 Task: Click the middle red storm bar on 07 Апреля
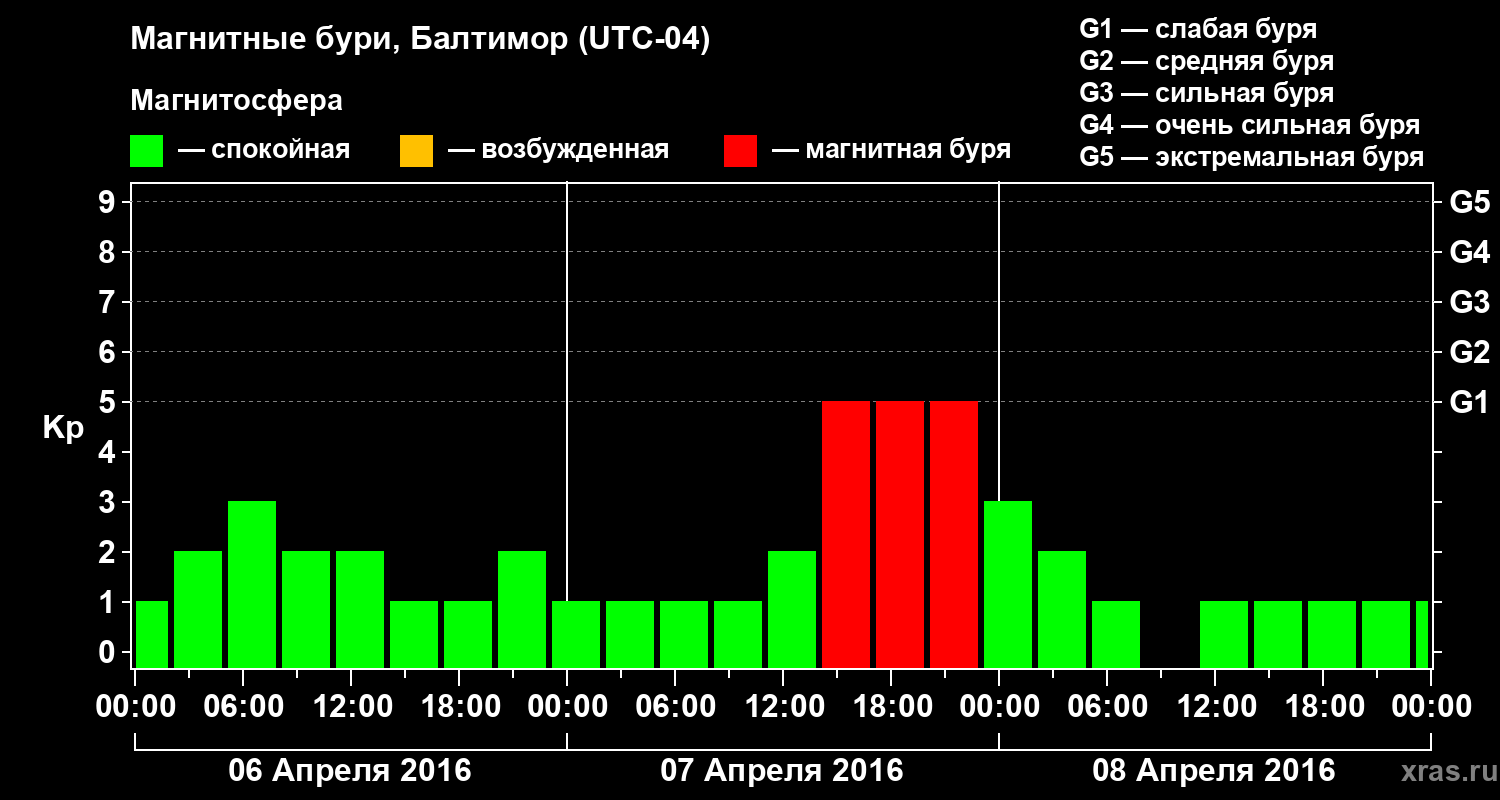(x=900, y=535)
